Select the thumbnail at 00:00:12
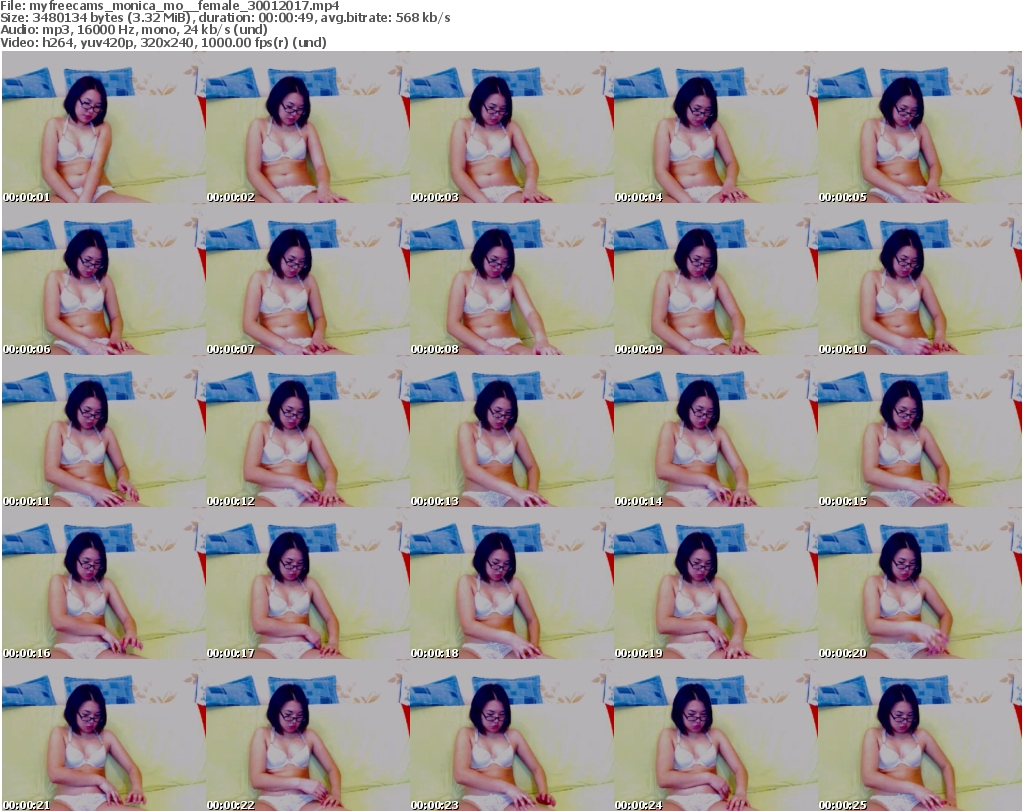 point(308,432)
